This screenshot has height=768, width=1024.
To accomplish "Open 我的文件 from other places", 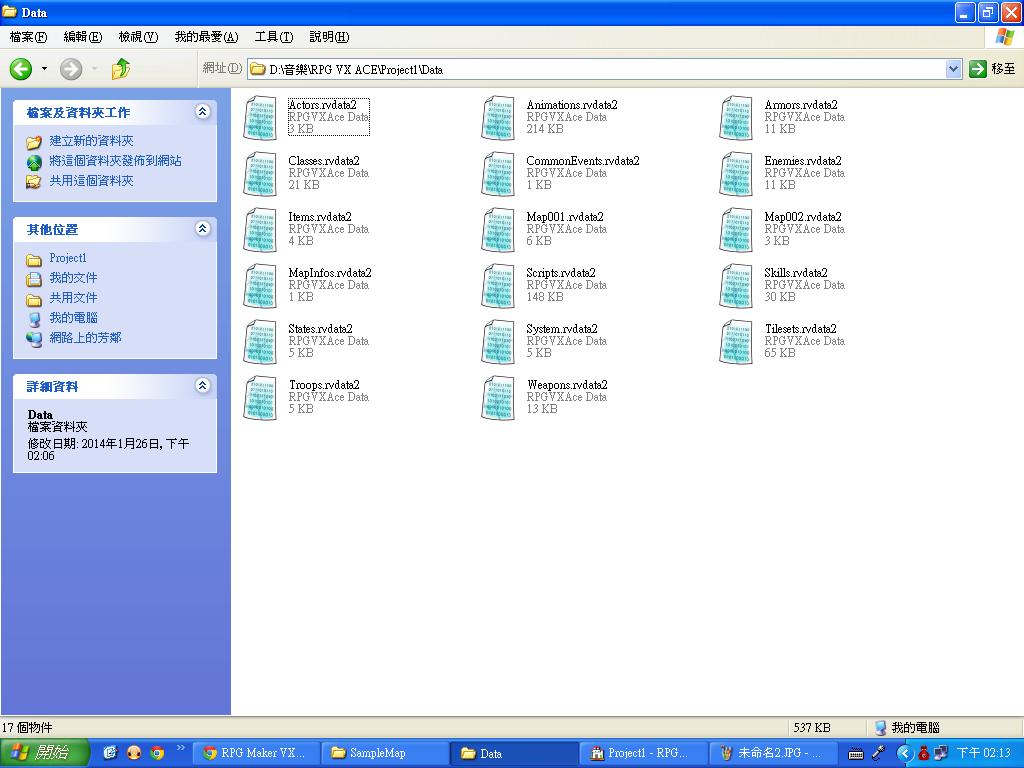I will 73,278.
